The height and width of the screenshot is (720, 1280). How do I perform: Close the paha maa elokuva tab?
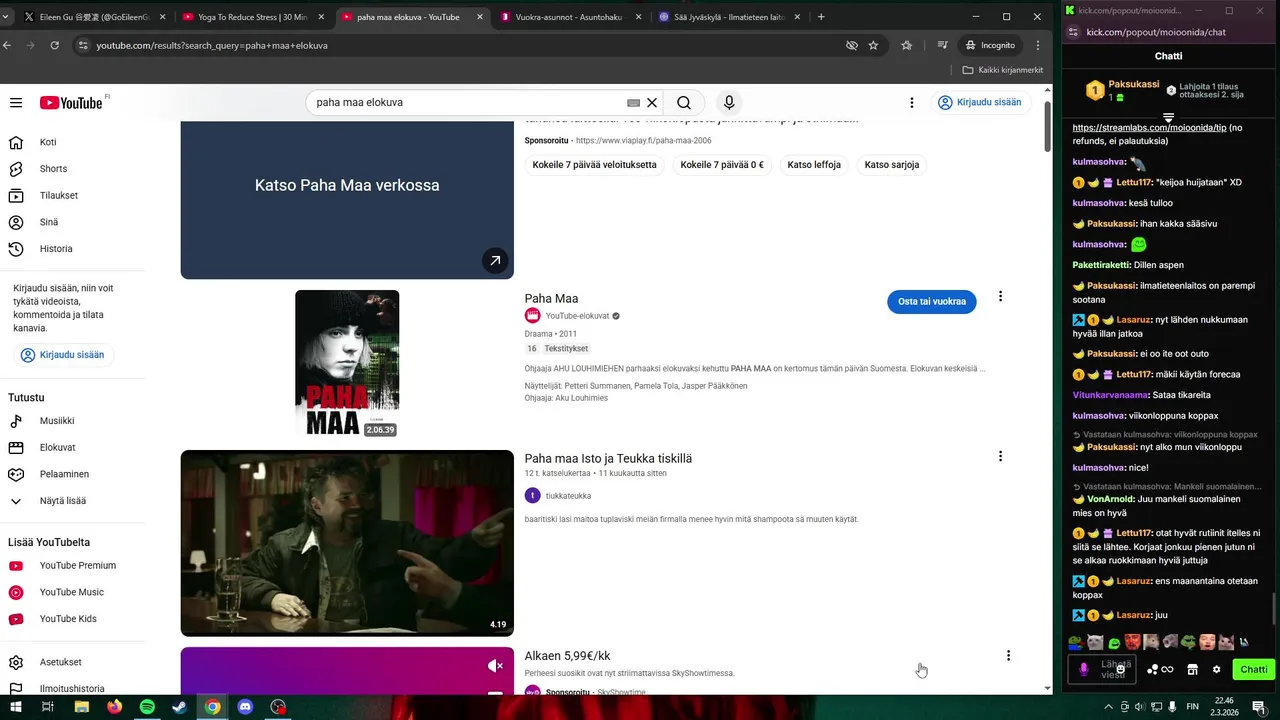coord(480,17)
